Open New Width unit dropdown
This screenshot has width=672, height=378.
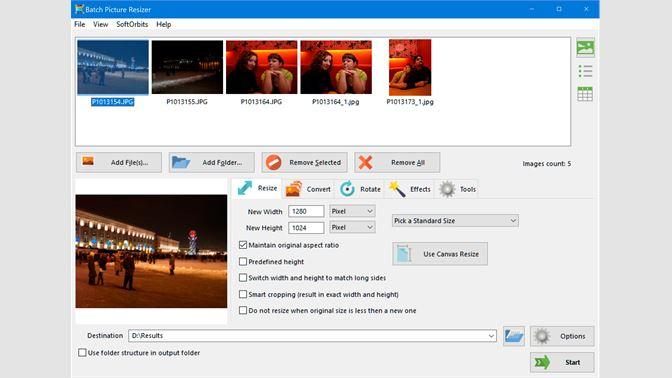pos(352,211)
